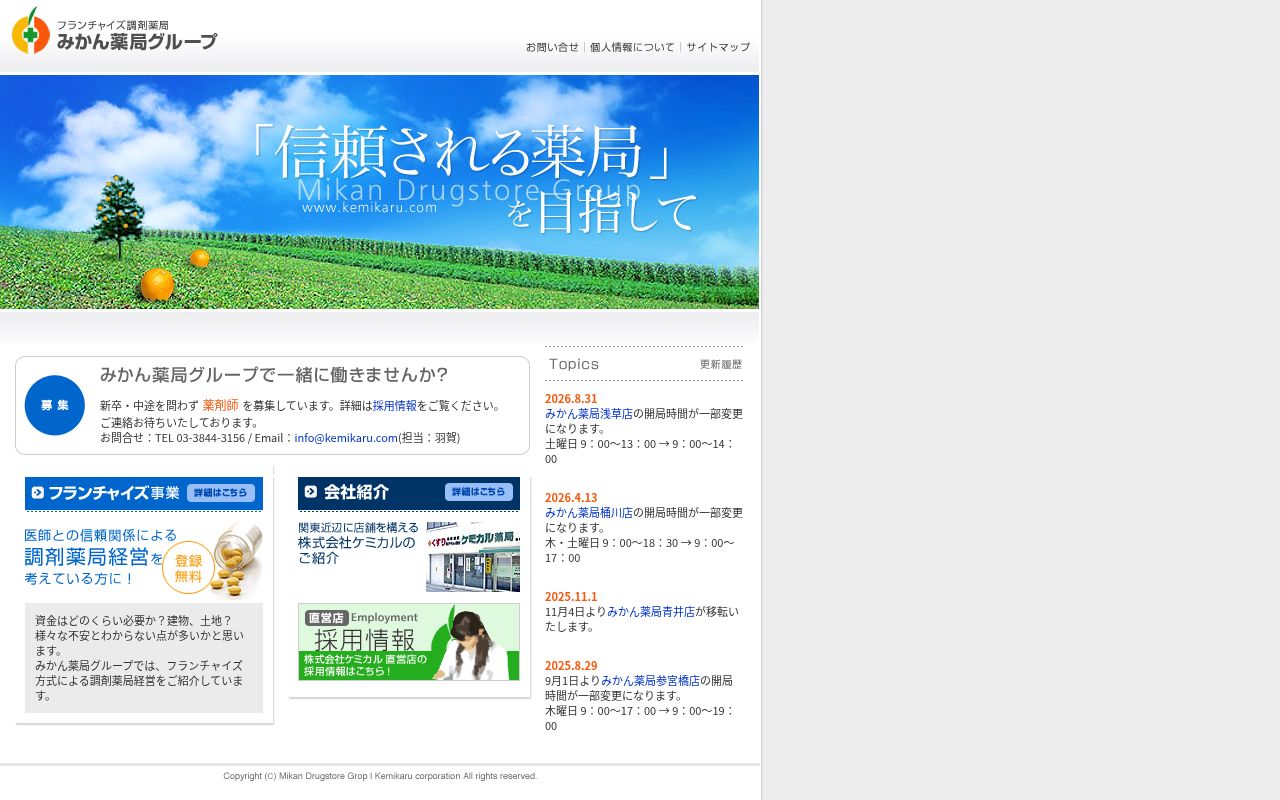Click 詳細はこちら on the 会社紹介 banner
1280x800 pixels.
[x=479, y=492]
